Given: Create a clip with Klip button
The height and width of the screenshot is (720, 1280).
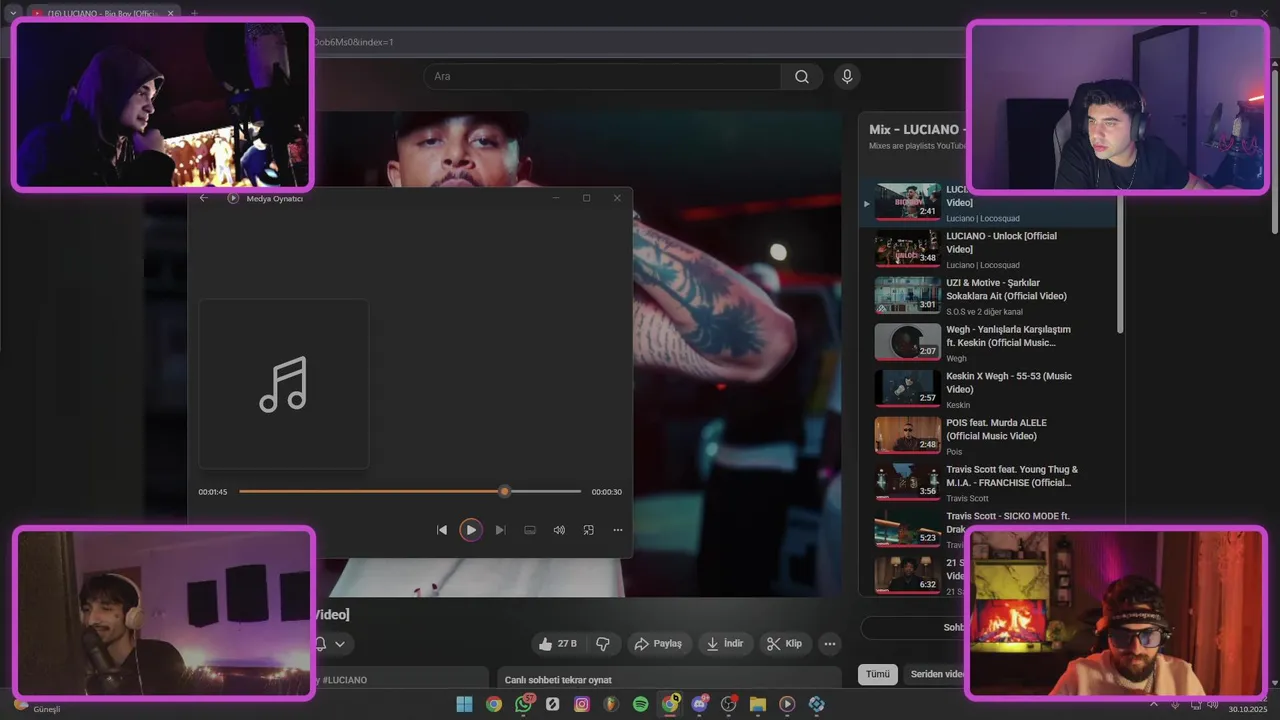Looking at the screenshot, I should pos(785,644).
